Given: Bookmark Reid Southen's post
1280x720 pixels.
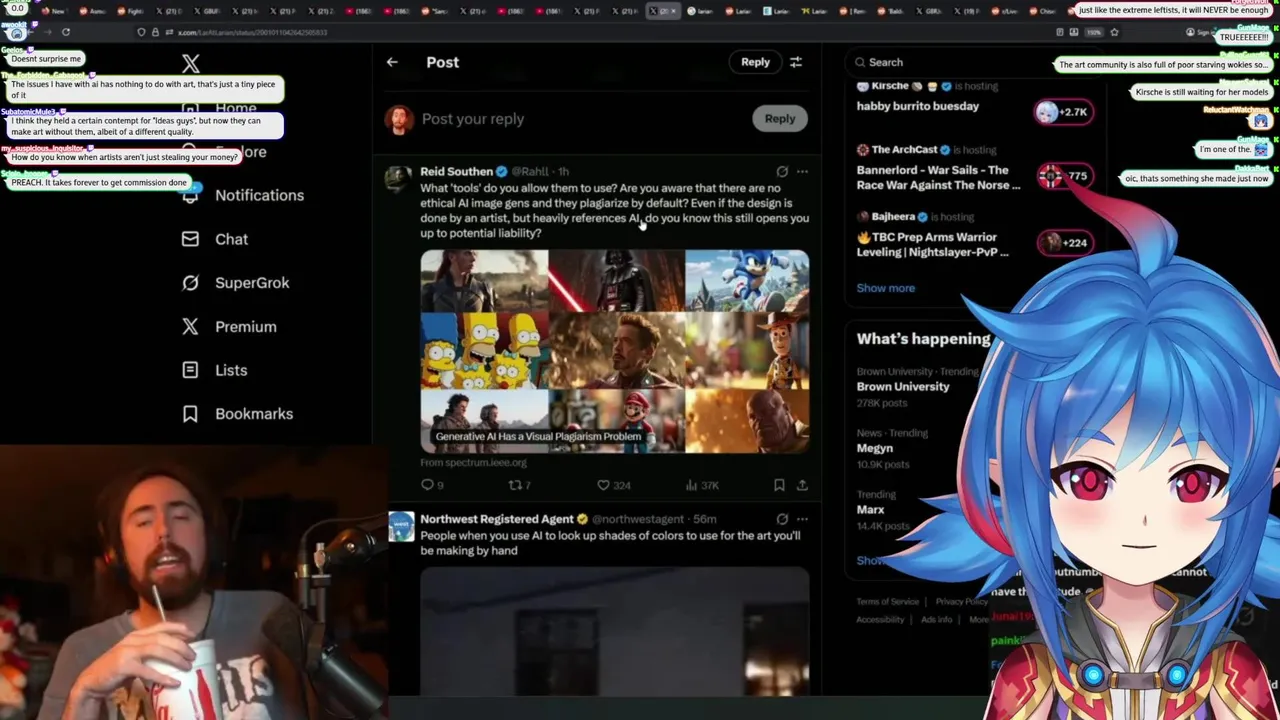Looking at the screenshot, I should point(779,485).
